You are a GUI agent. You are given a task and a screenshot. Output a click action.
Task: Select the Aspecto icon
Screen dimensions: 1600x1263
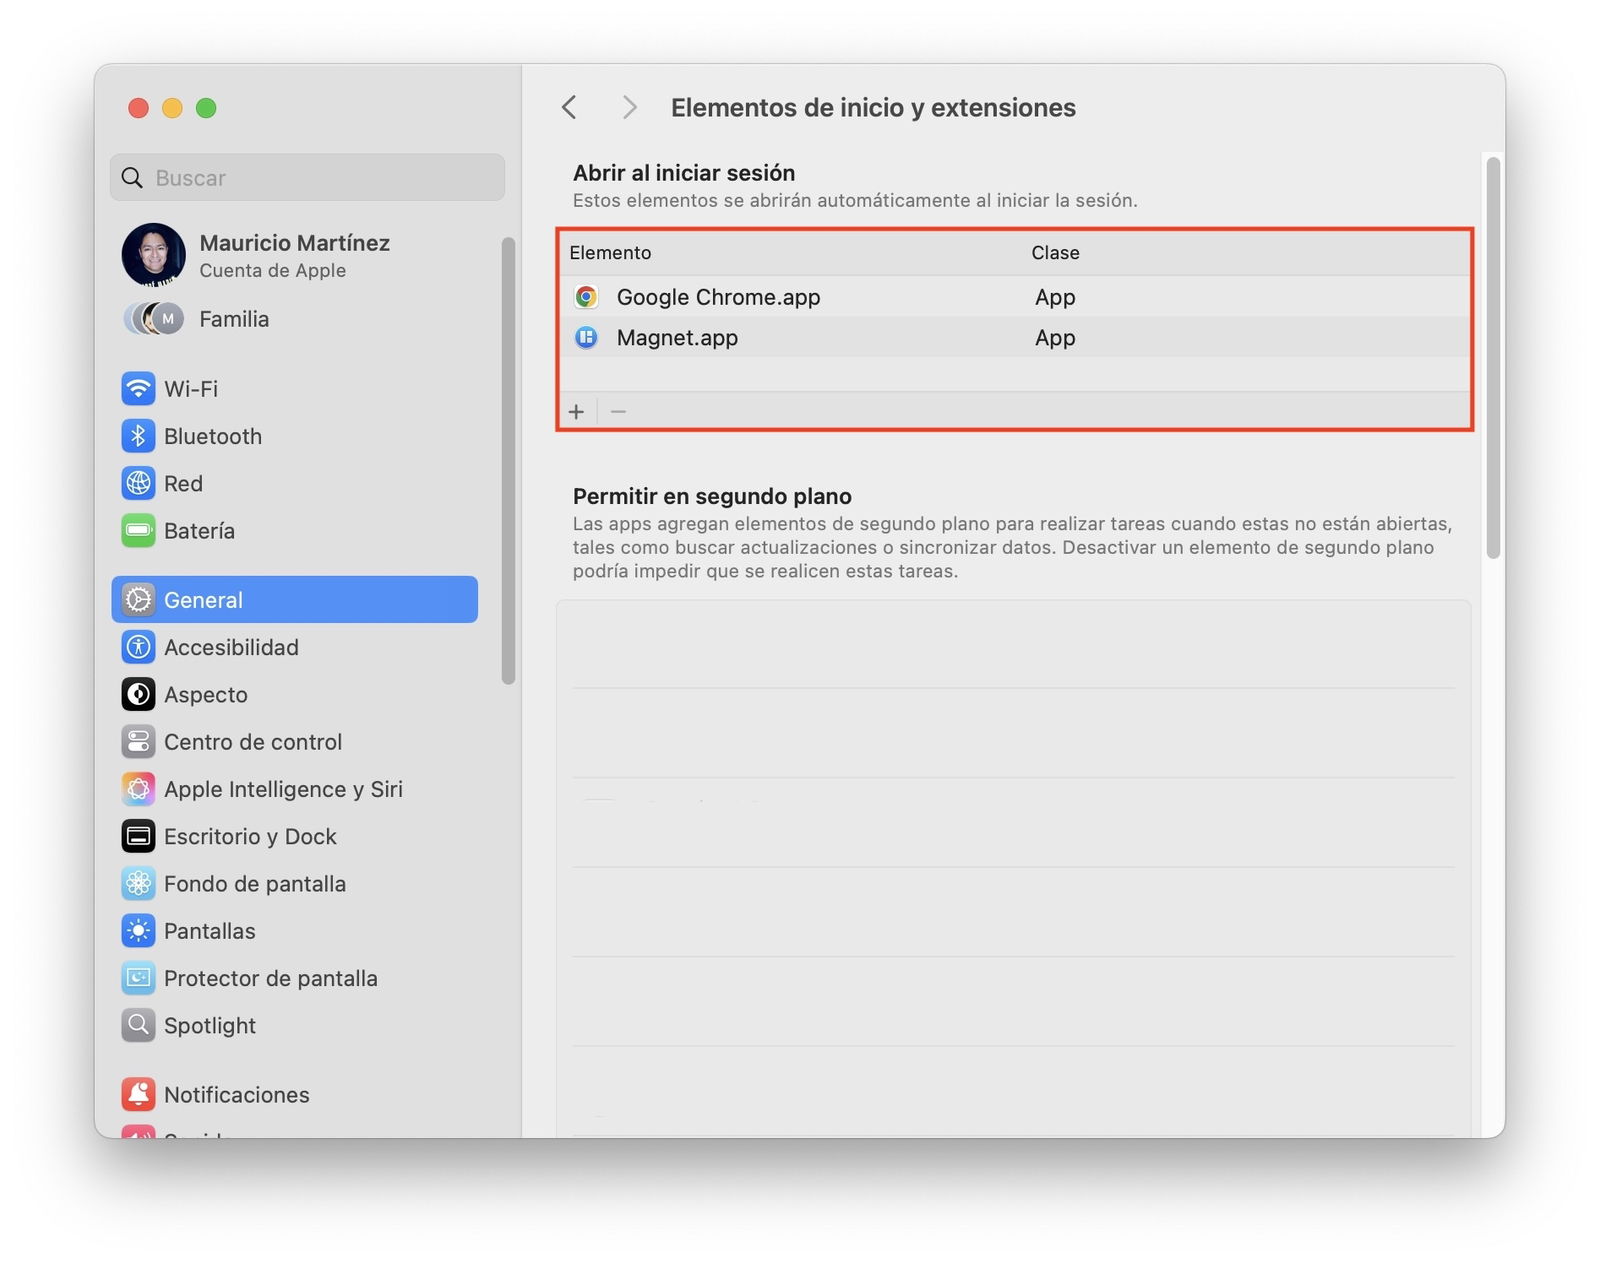[x=138, y=694]
